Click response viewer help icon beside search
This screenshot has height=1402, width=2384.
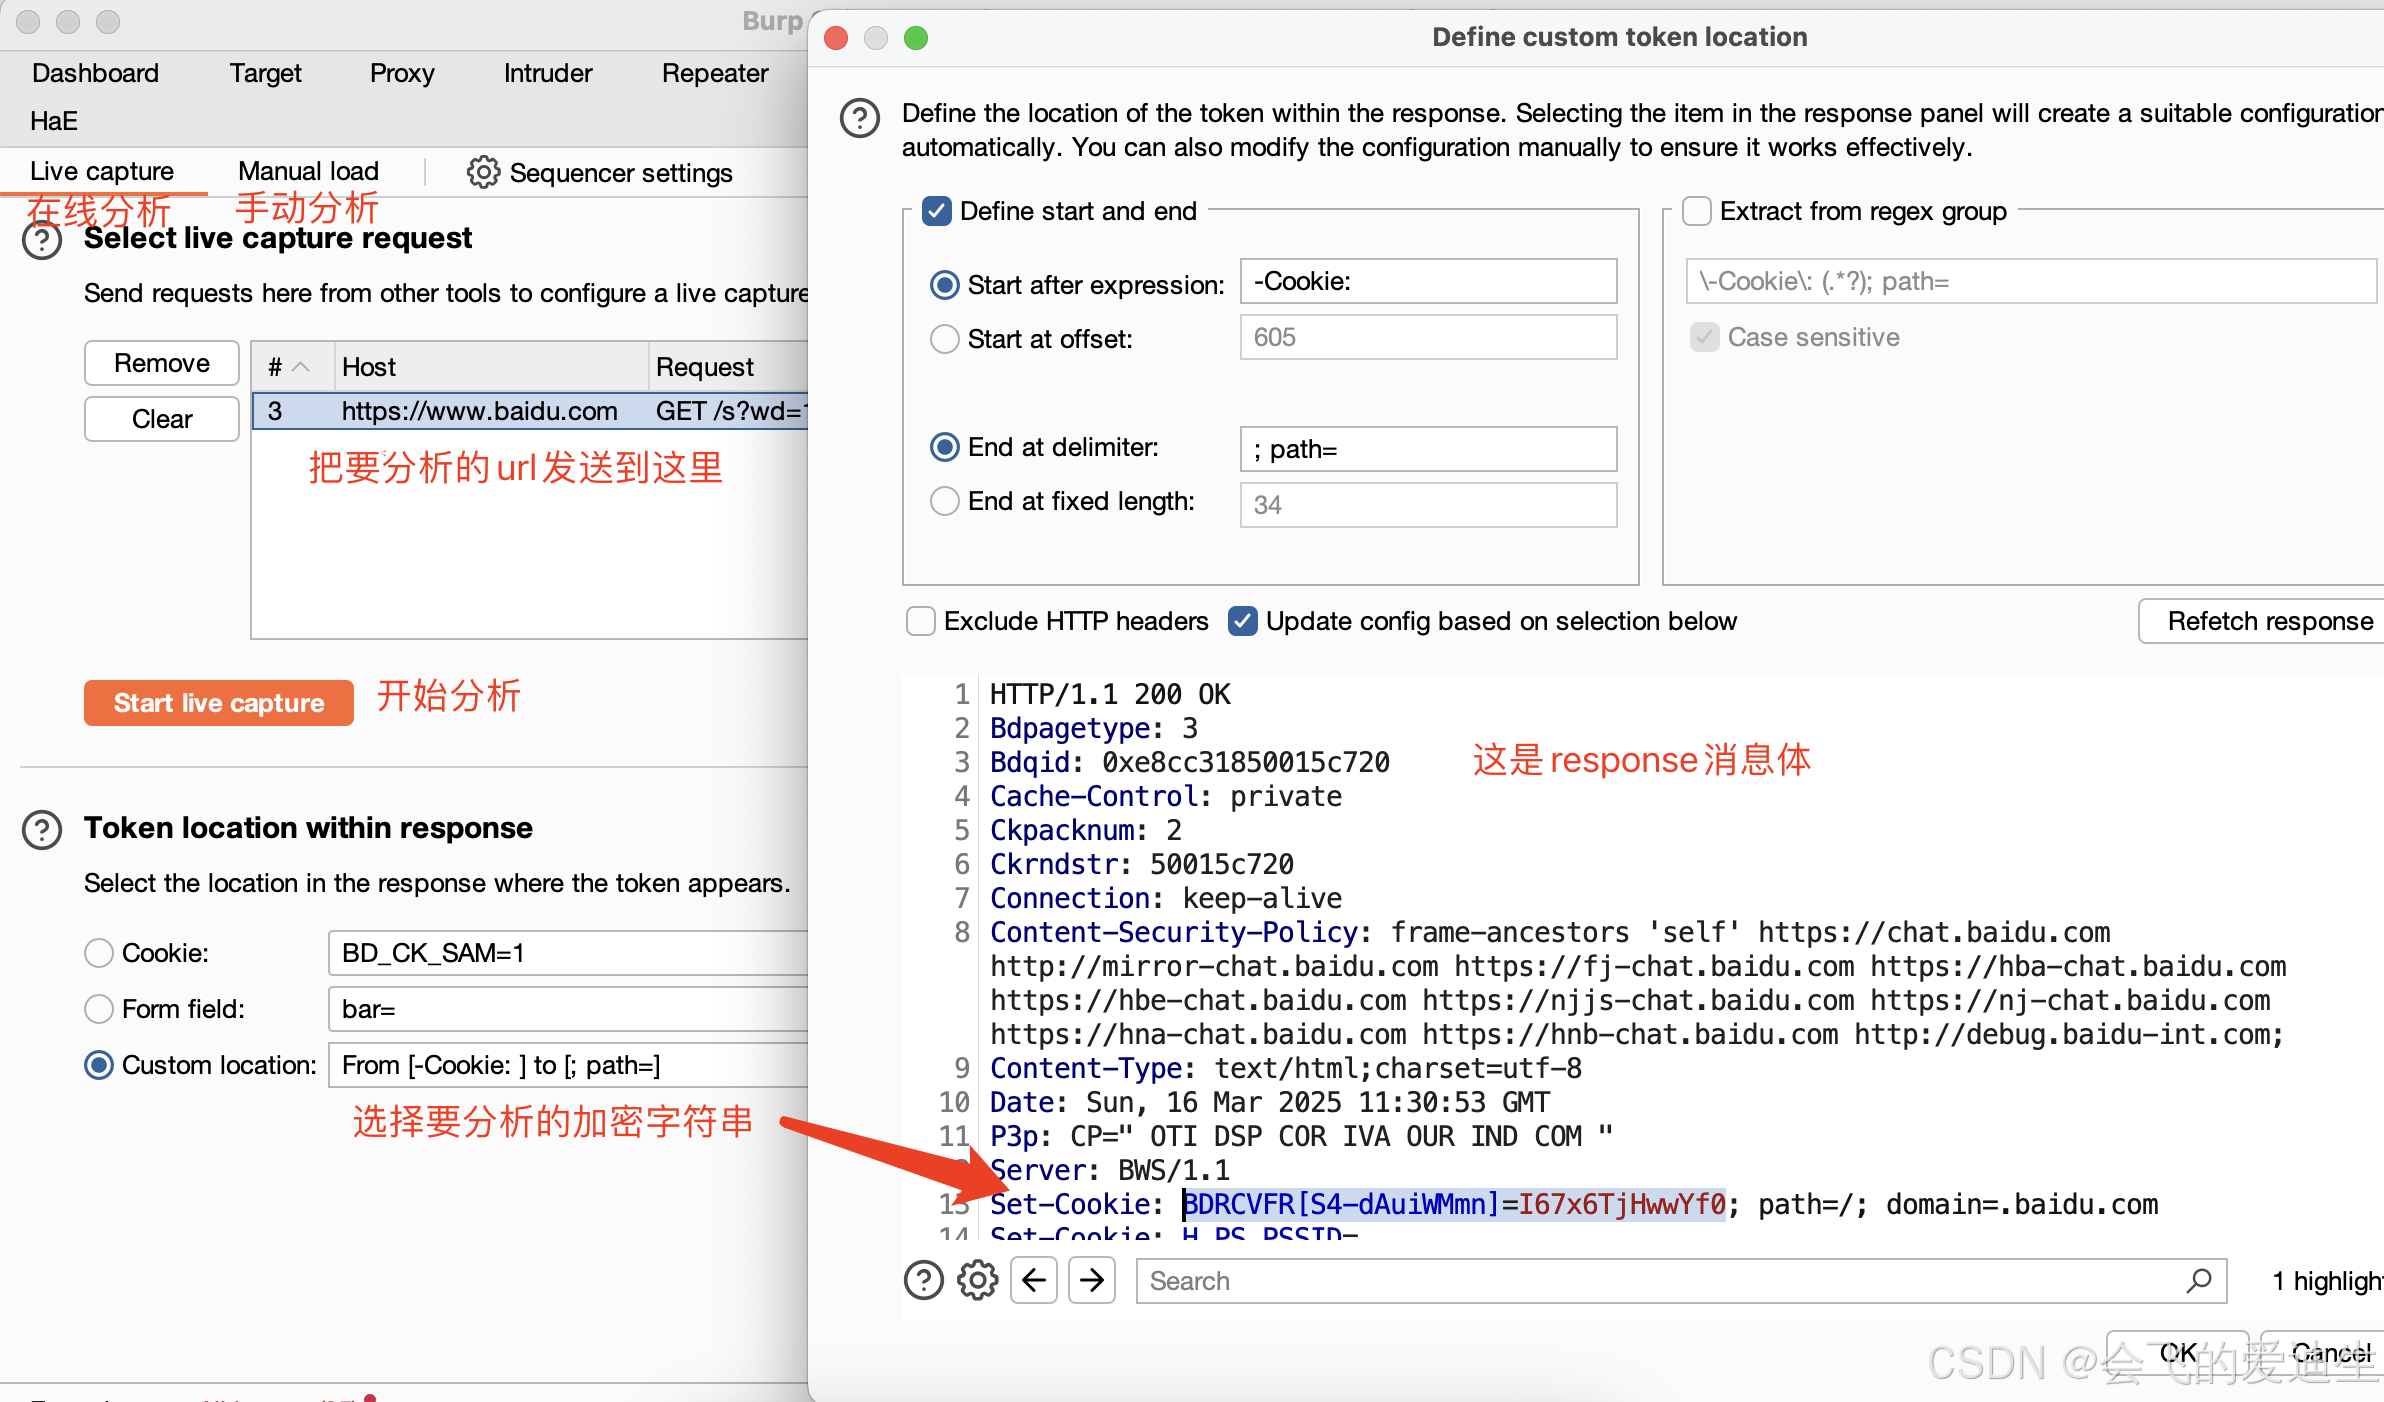click(x=923, y=1281)
